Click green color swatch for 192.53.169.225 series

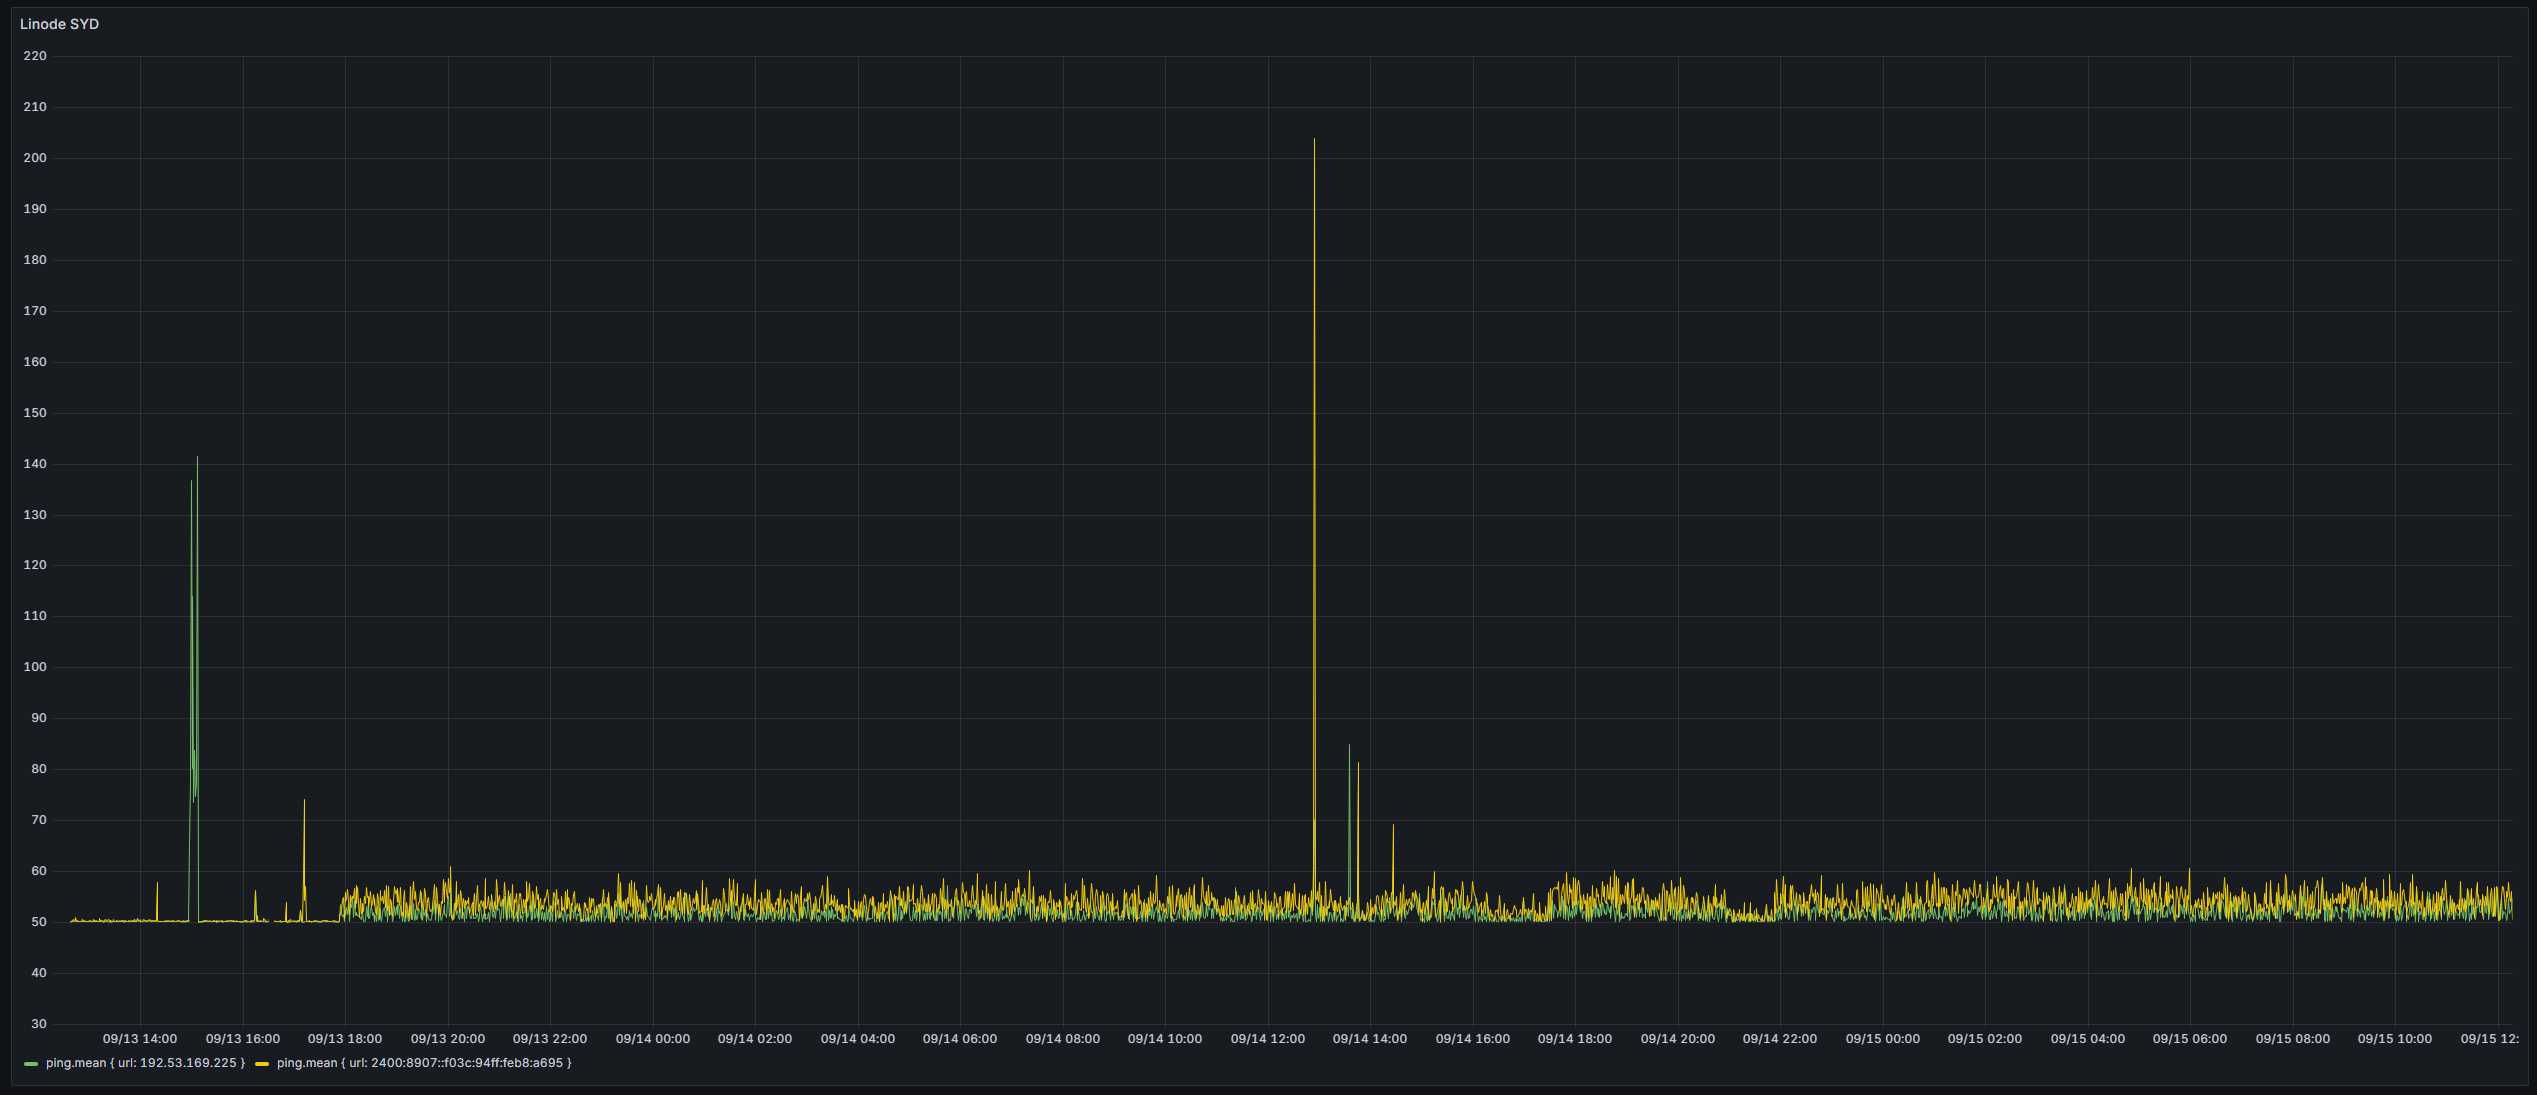[31, 1064]
